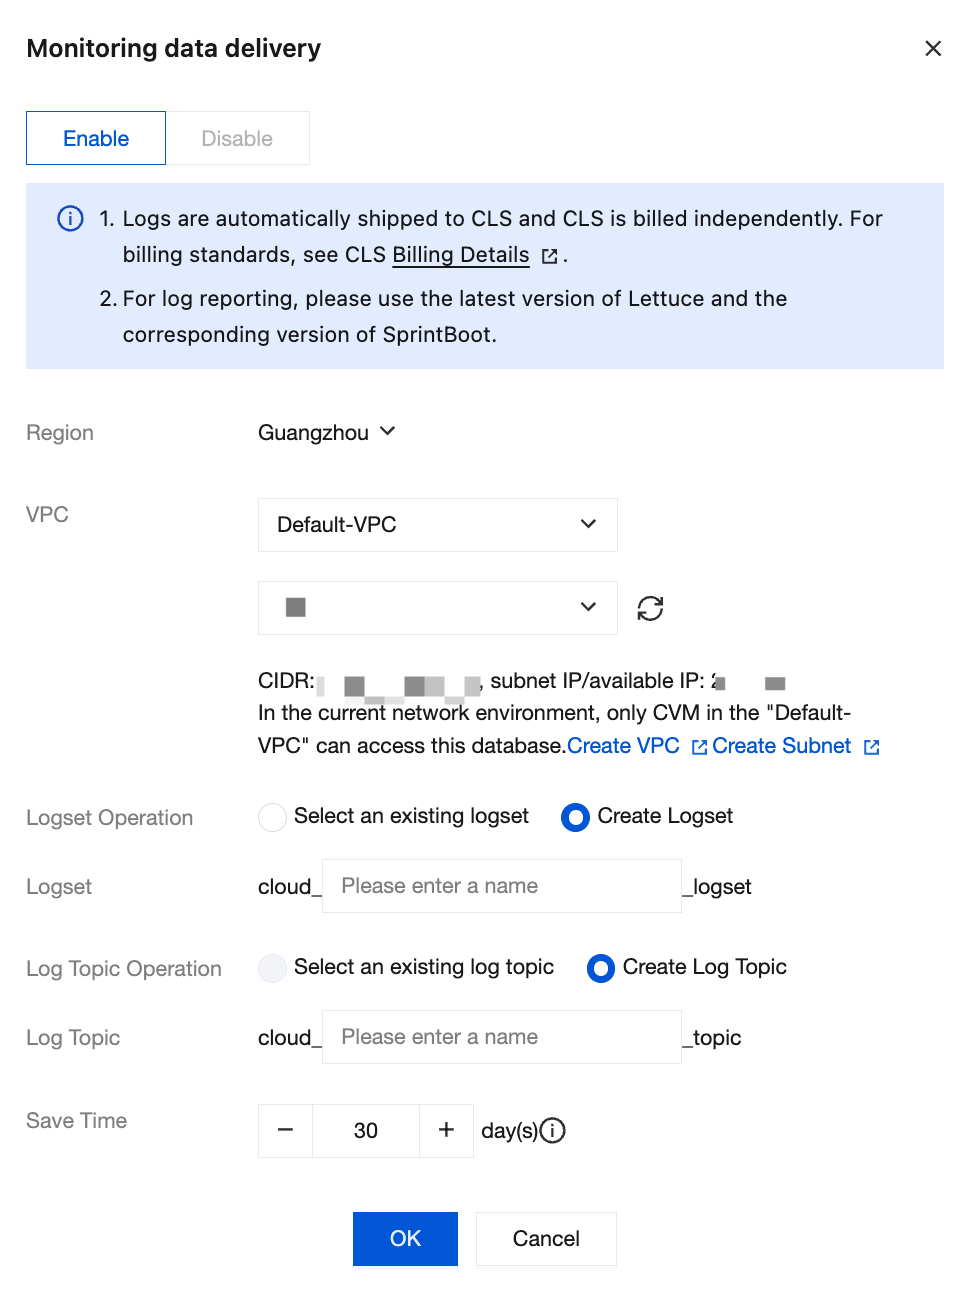
Task: Click the Save Time info icon
Action: pyautogui.click(x=553, y=1130)
